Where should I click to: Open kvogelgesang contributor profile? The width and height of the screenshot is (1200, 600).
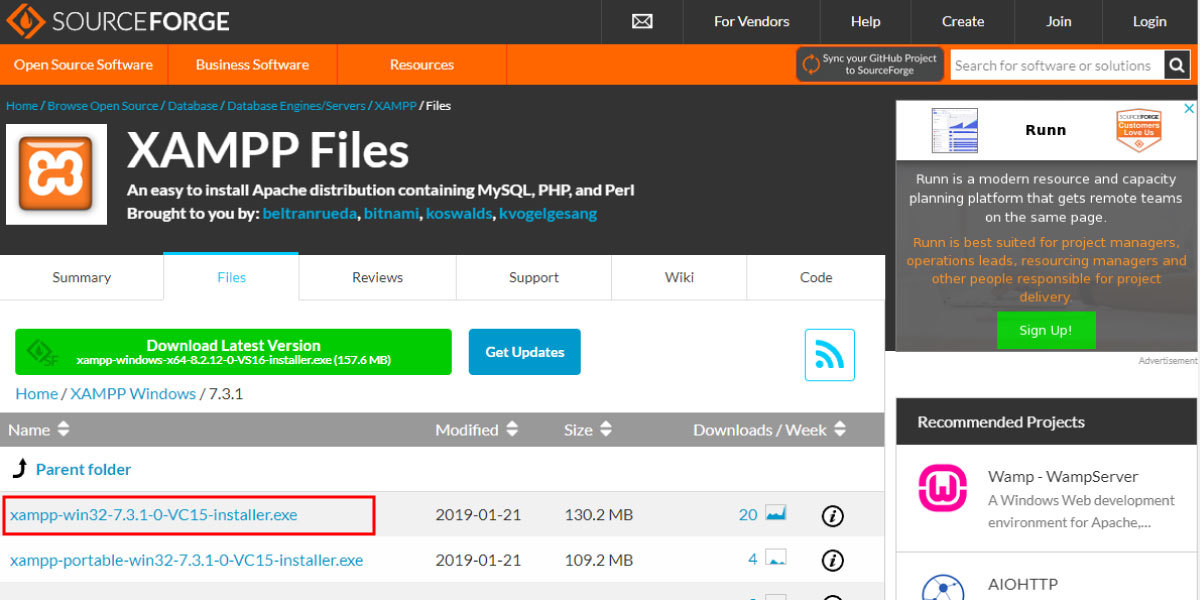[x=548, y=214]
